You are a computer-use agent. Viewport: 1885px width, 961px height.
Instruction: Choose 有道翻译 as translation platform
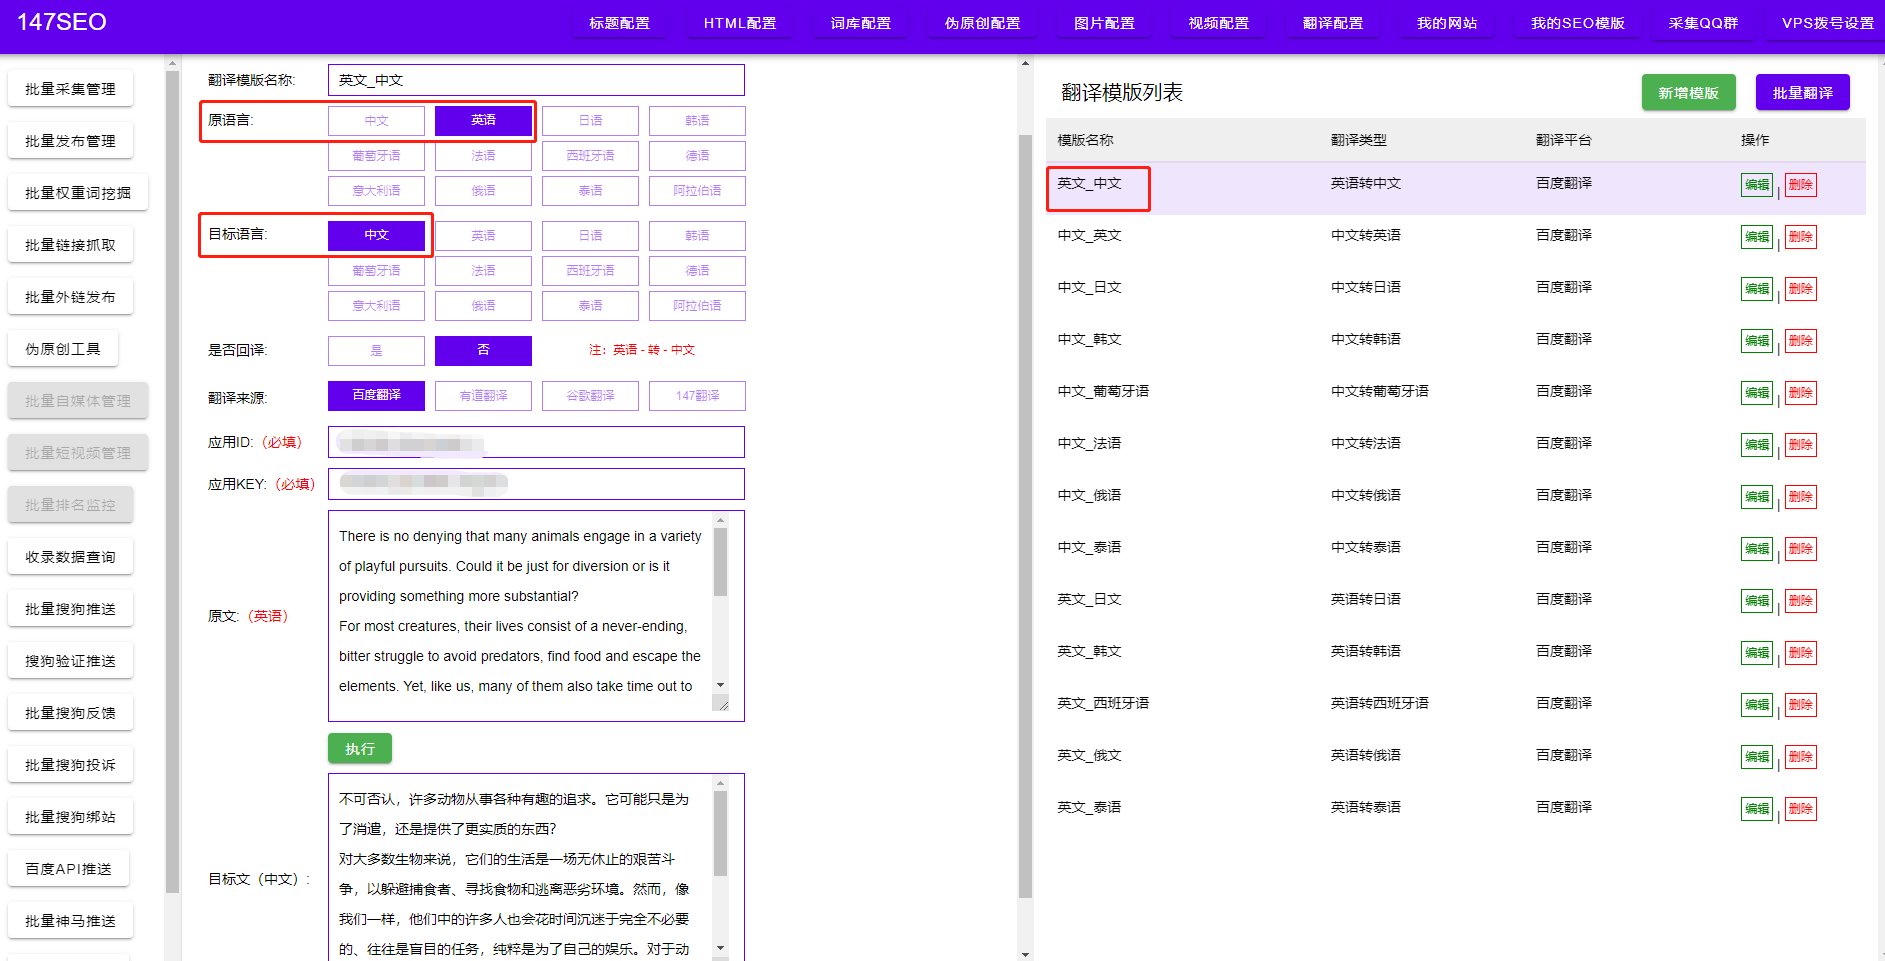[x=483, y=395]
